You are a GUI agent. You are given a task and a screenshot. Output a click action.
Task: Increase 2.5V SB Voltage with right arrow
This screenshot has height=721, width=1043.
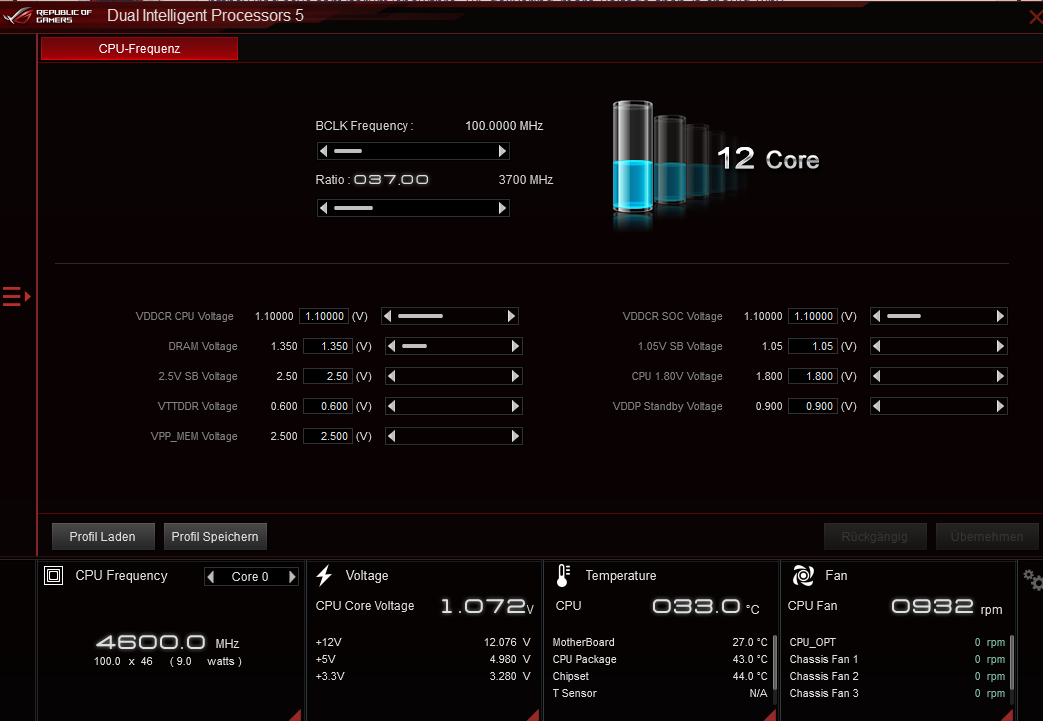click(x=516, y=376)
